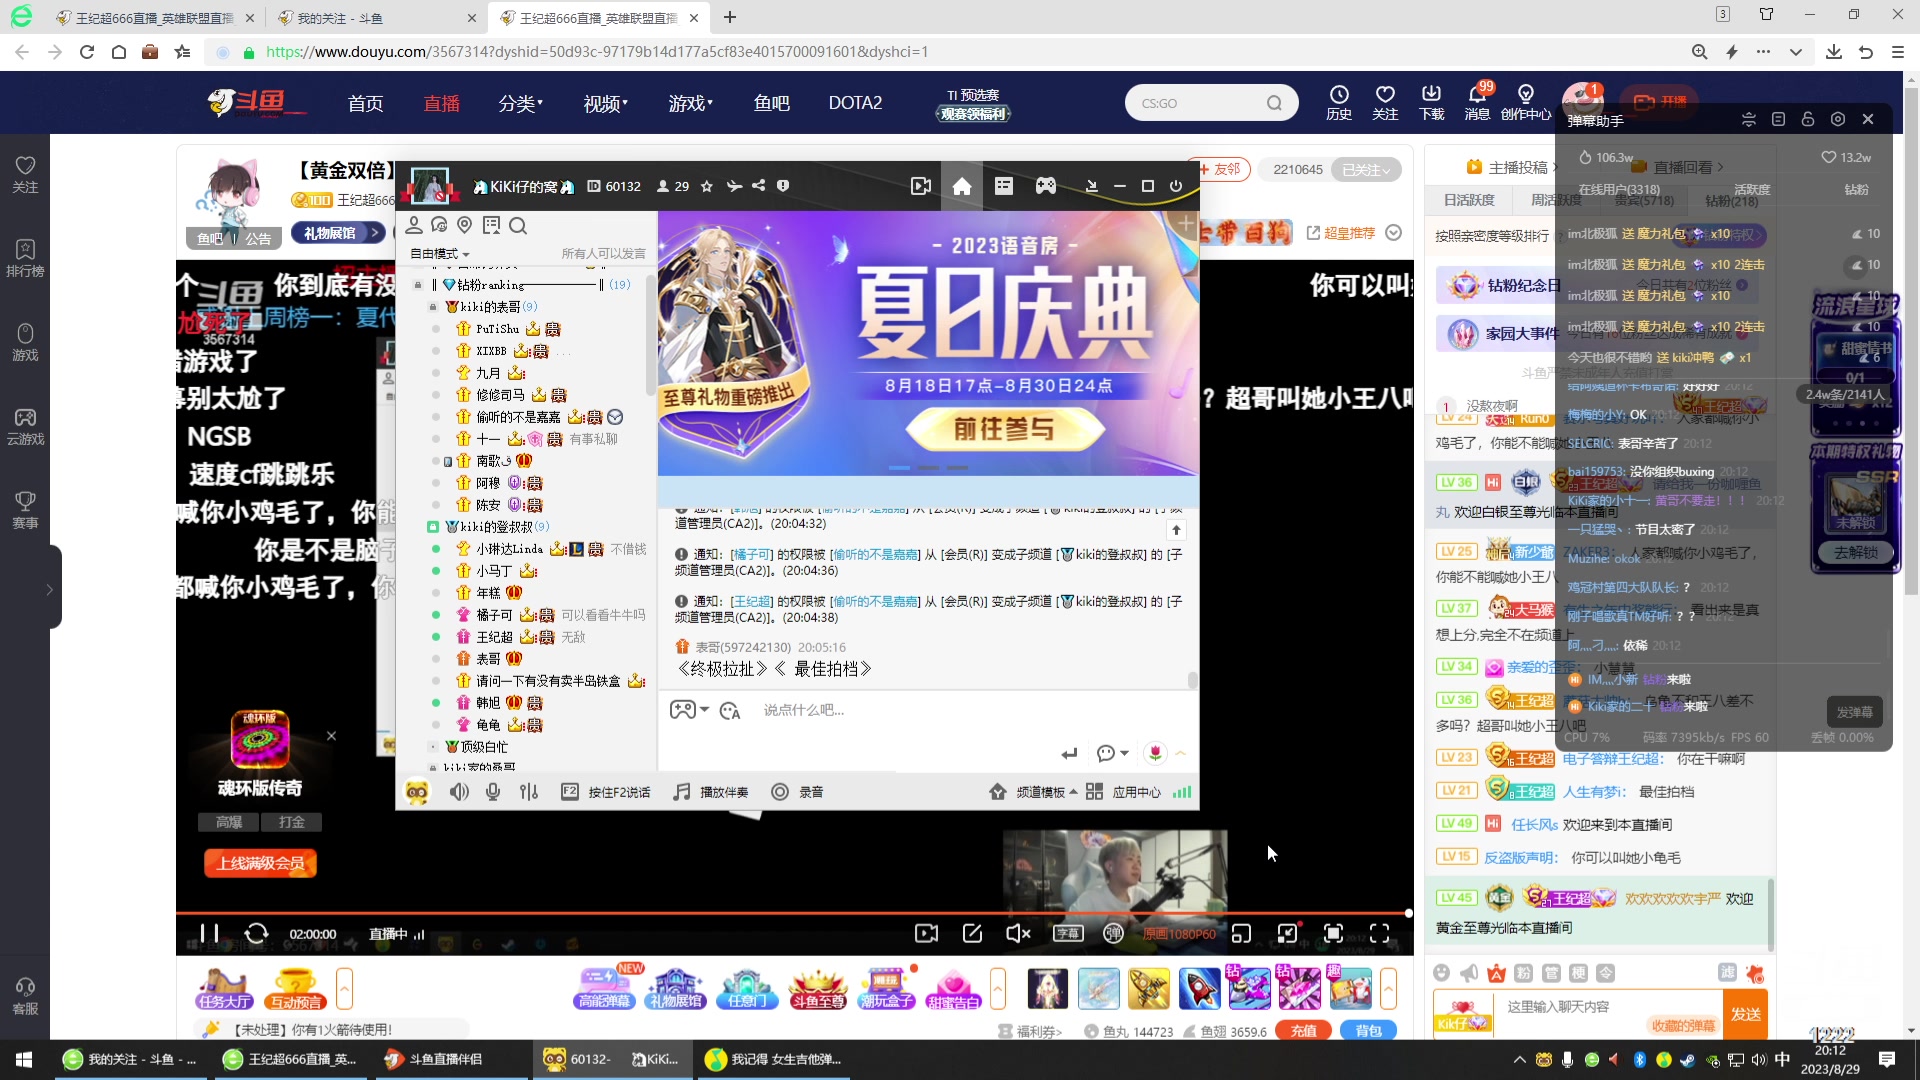1920x1080 pixels.
Task: Click the 录音 record button
Action: click(x=797, y=792)
